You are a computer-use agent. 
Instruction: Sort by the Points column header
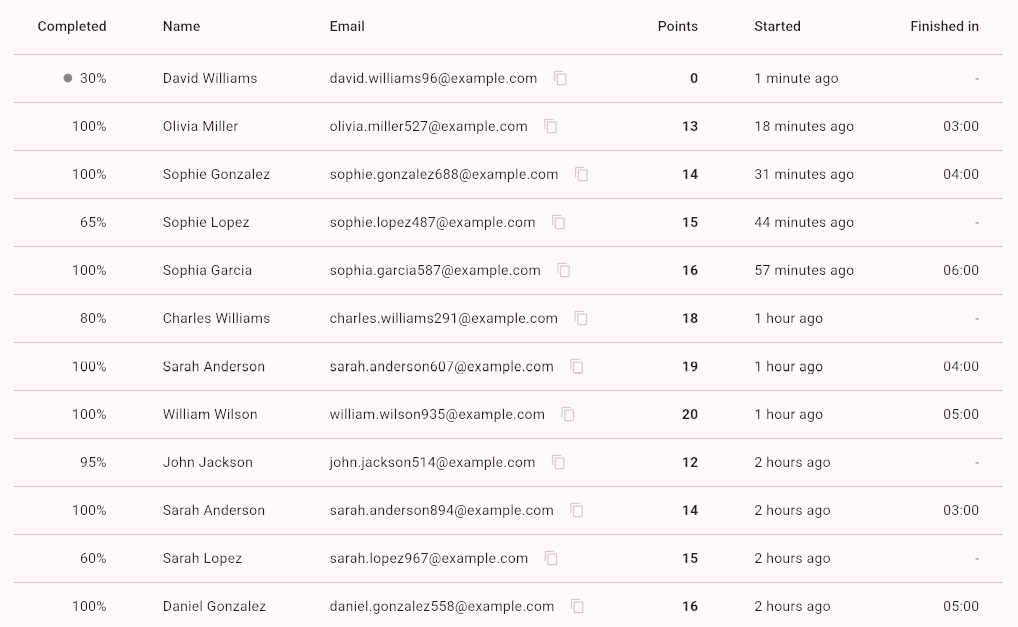point(677,27)
